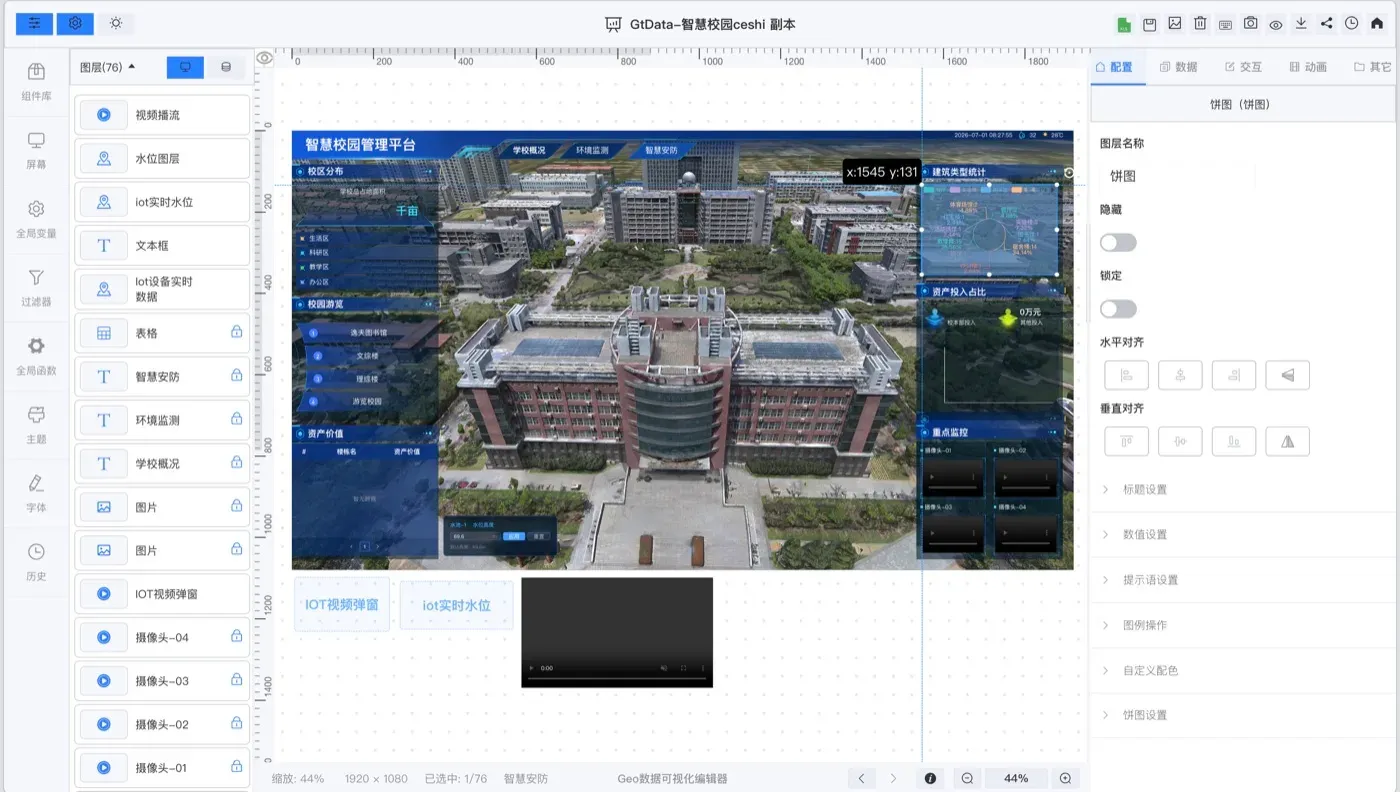This screenshot has width=1400, height=792.
Task: Click the zoom in magnifier button
Action: click(1065, 778)
